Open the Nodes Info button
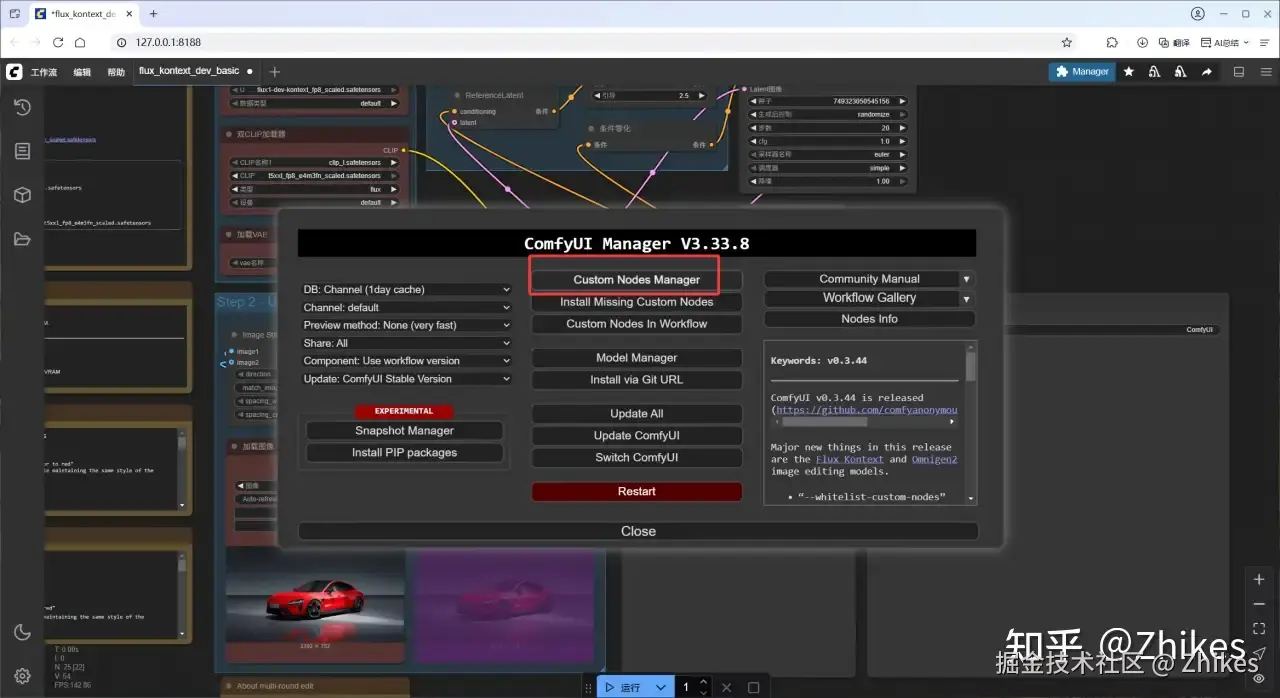This screenshot has height=698, width=1280. (869, 319)
